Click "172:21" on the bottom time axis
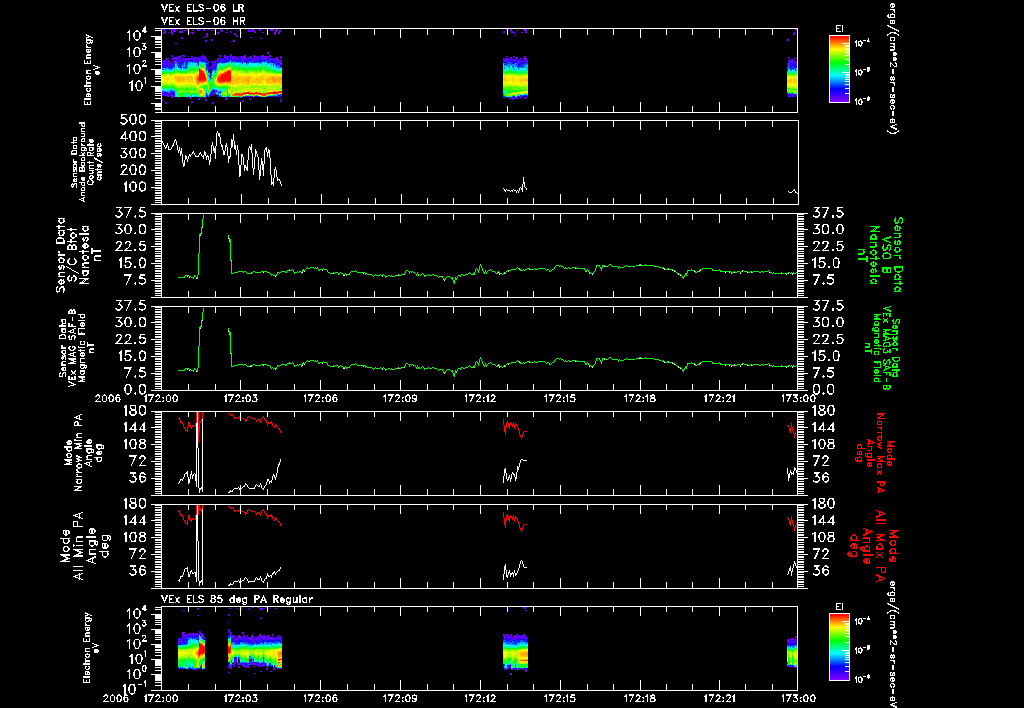Viewport: 1024px width, 708px height. point(720,698)
